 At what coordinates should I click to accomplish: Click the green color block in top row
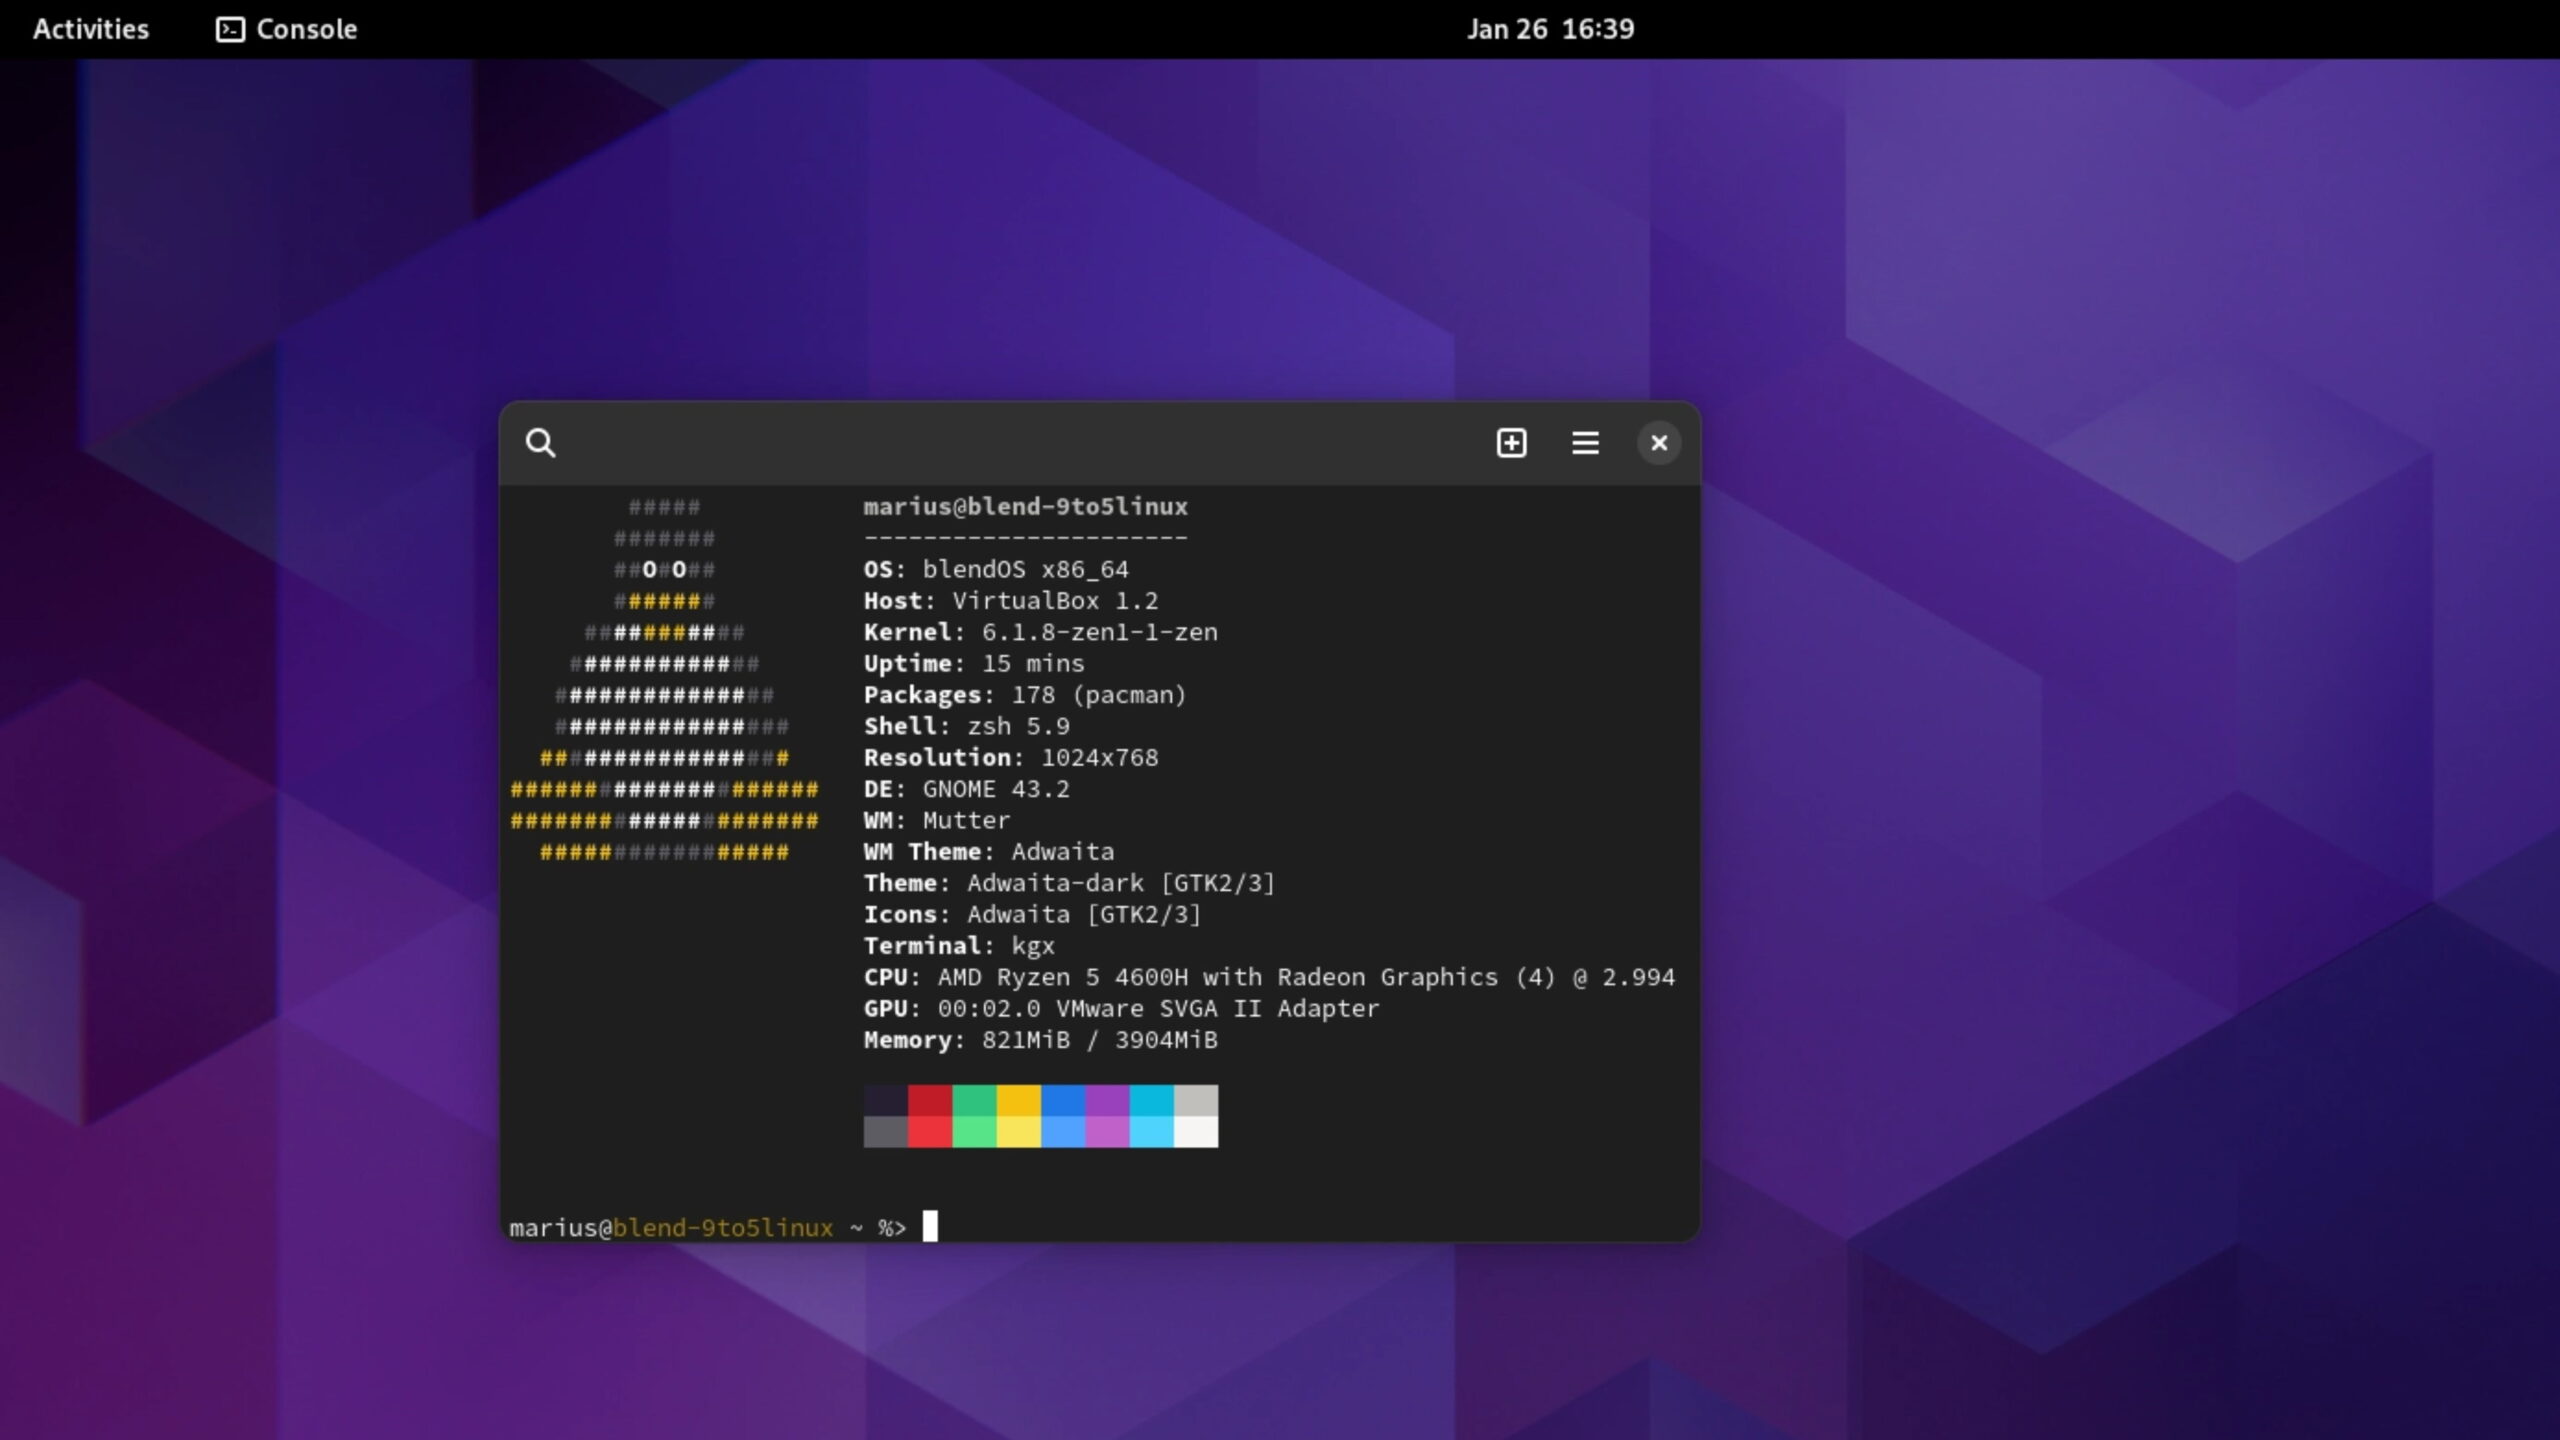(974, 1100)
